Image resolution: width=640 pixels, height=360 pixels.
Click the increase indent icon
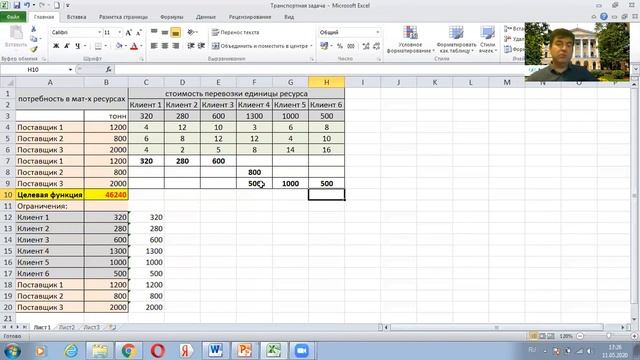tap(201, 46)
